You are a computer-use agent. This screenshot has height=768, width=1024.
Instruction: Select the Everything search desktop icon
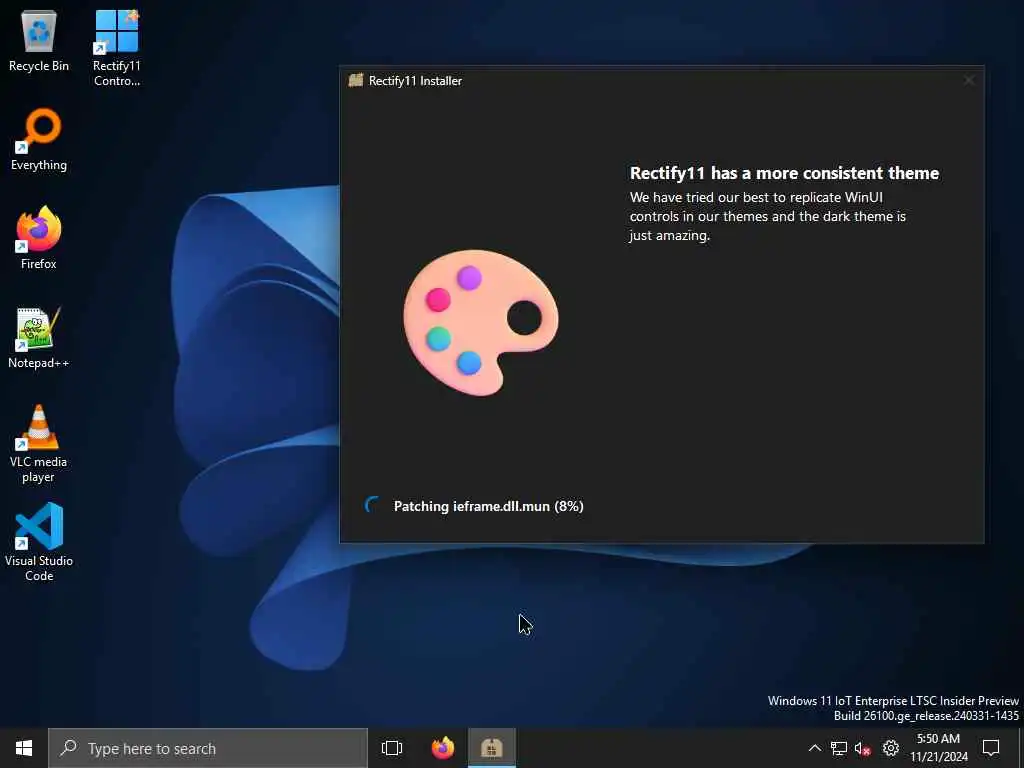click(39, 139)
